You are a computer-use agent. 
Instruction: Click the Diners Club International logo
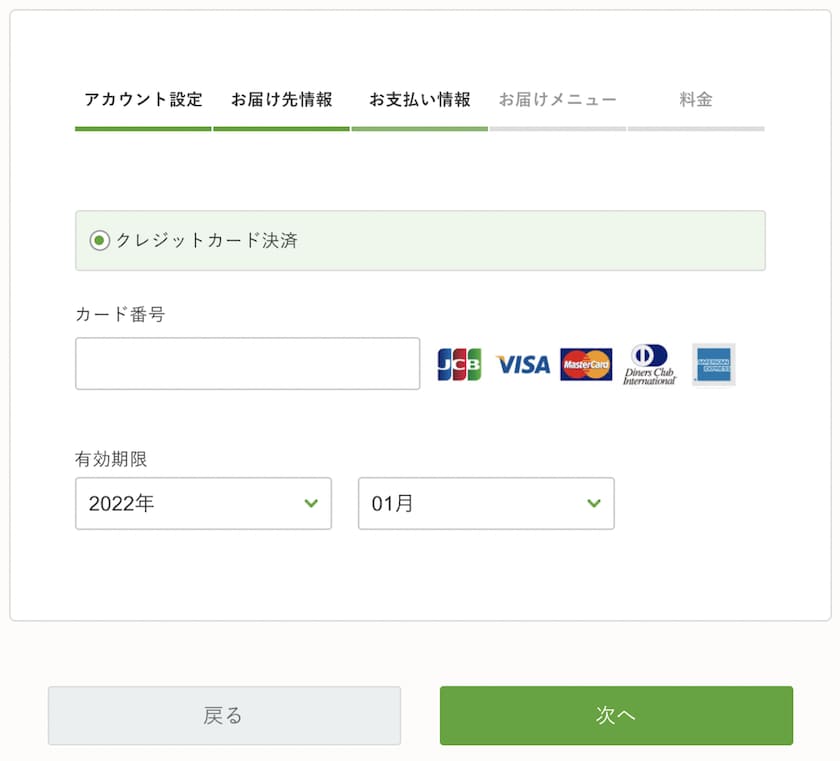[x=650, y=365]
